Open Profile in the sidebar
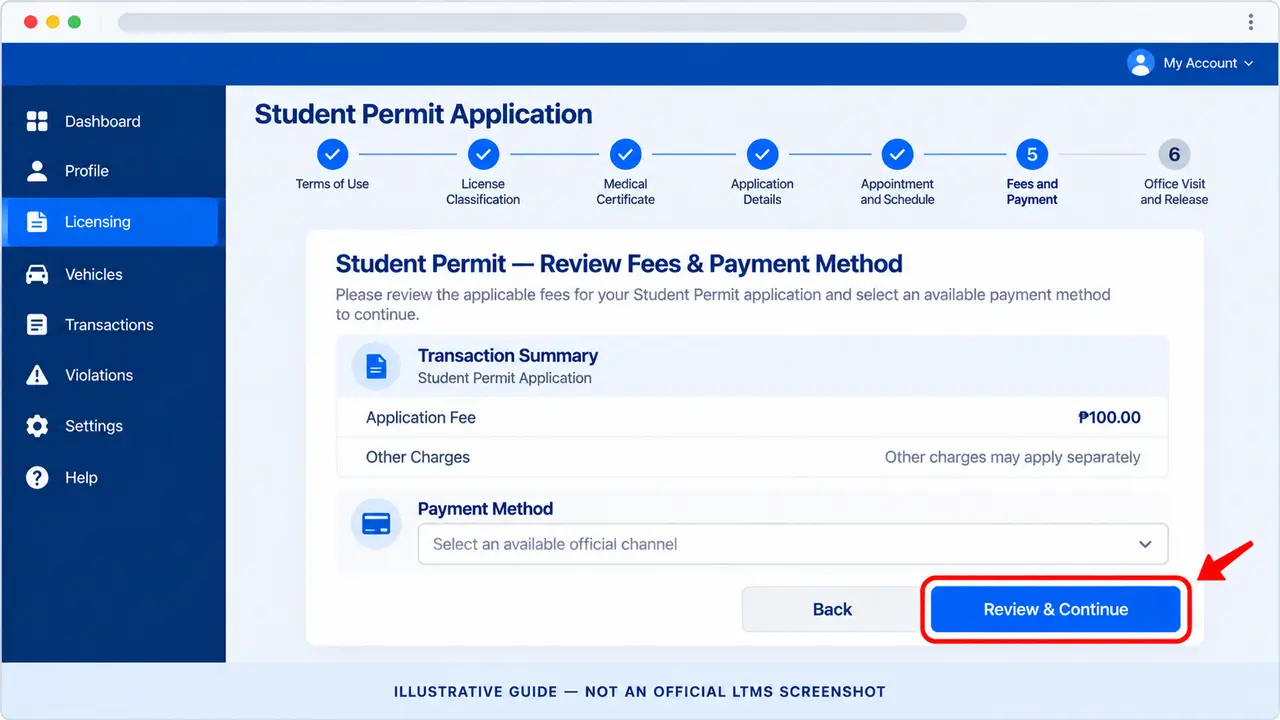 coord(110,171)
